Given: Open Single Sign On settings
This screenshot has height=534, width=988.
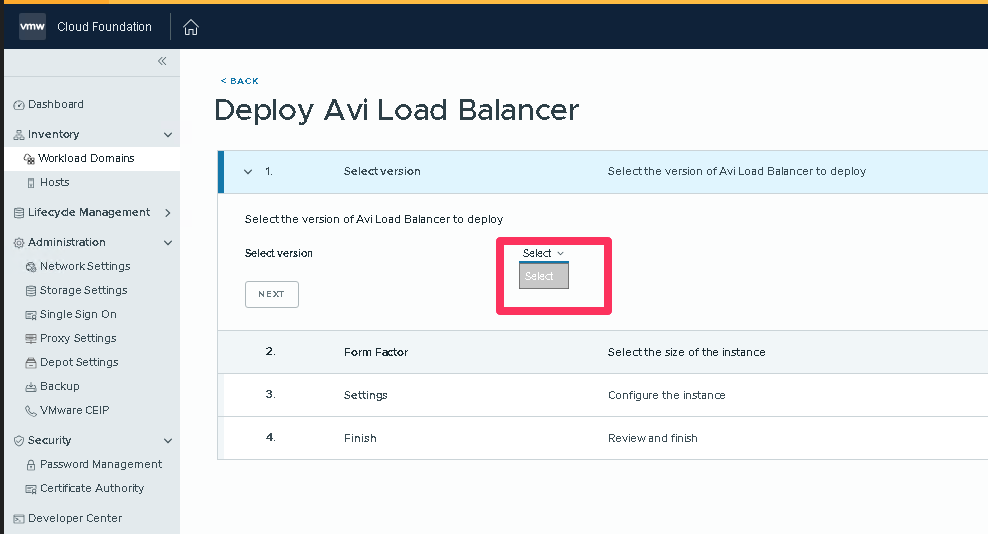Looking at the screenshot, I should pyautogui.click(x=78, y=314).
